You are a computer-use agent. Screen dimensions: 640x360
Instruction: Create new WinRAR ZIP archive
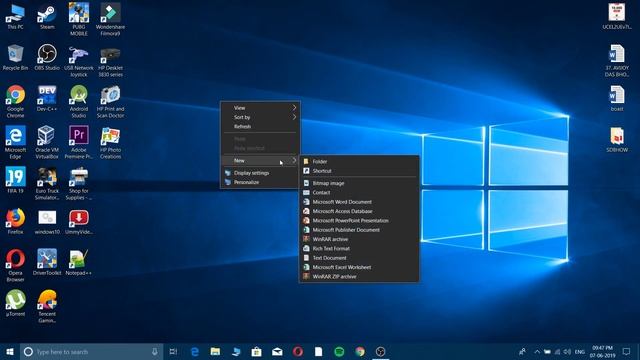359,277
